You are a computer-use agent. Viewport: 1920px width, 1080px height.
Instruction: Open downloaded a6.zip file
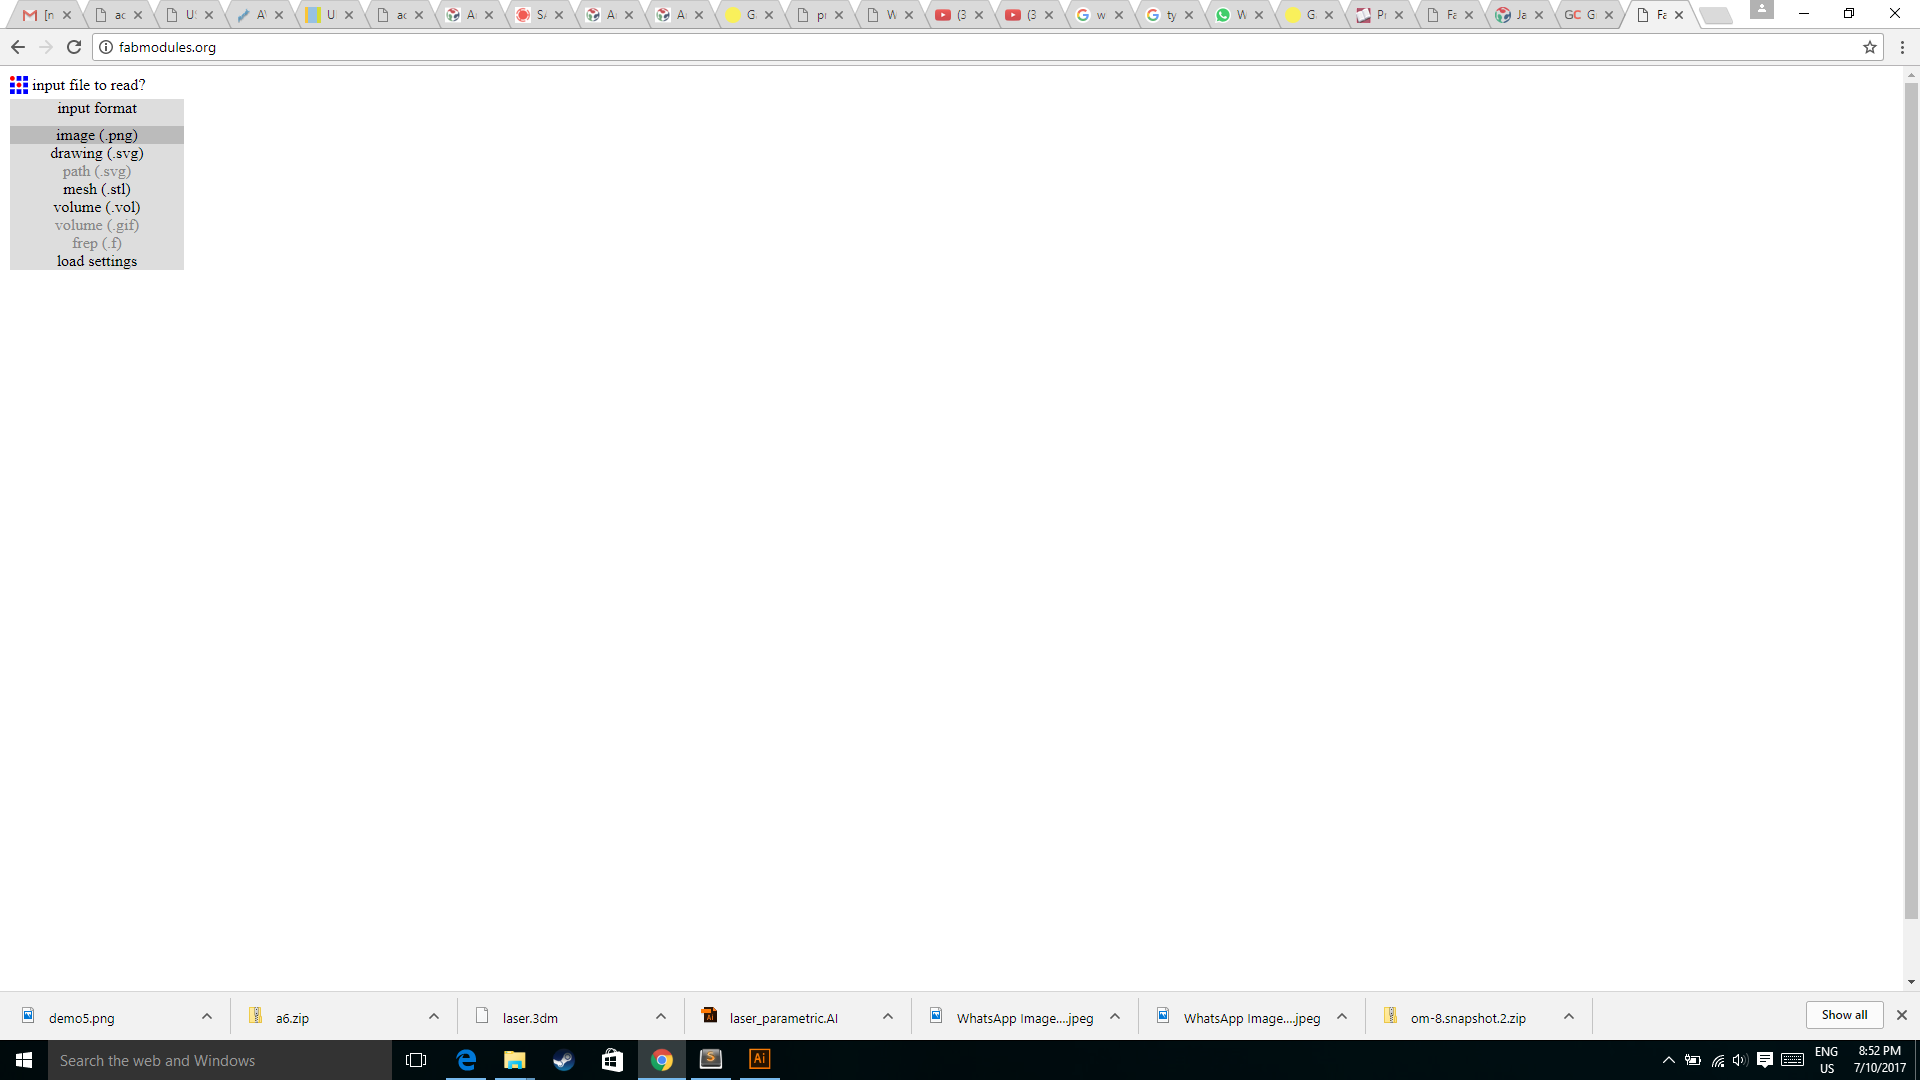click(292, 1018)
